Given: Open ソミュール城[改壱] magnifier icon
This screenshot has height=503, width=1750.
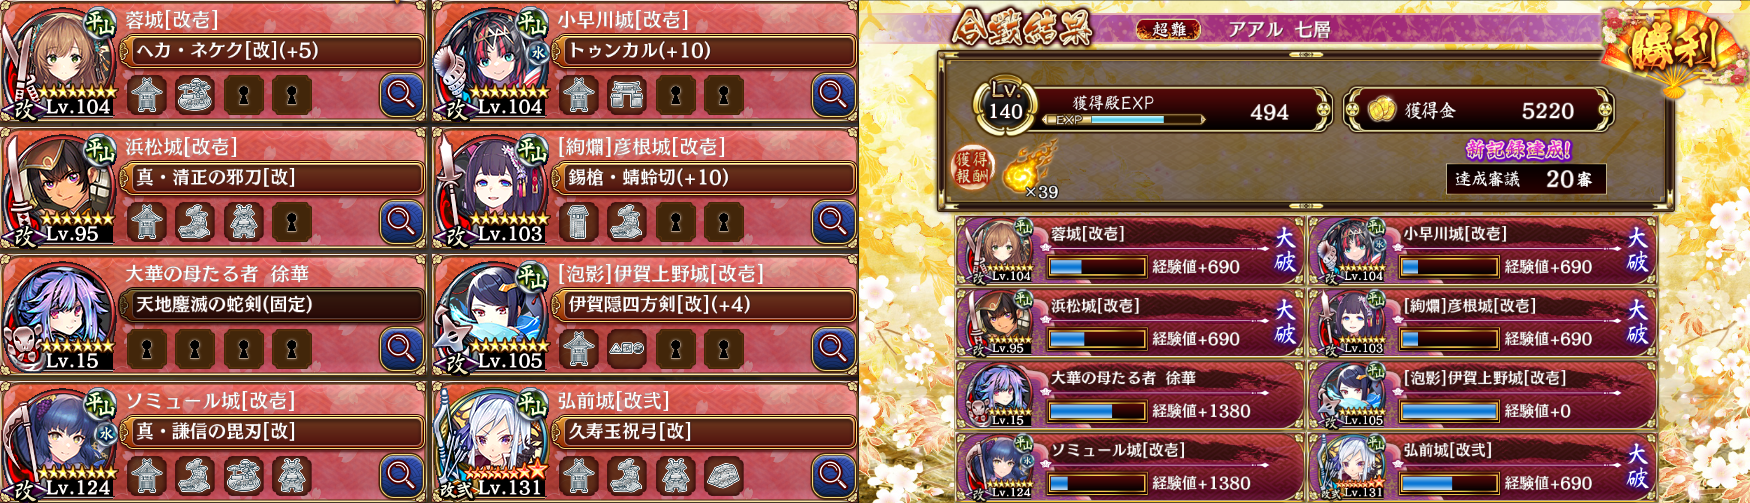Looking at the screenshot, I should point(401,476).
